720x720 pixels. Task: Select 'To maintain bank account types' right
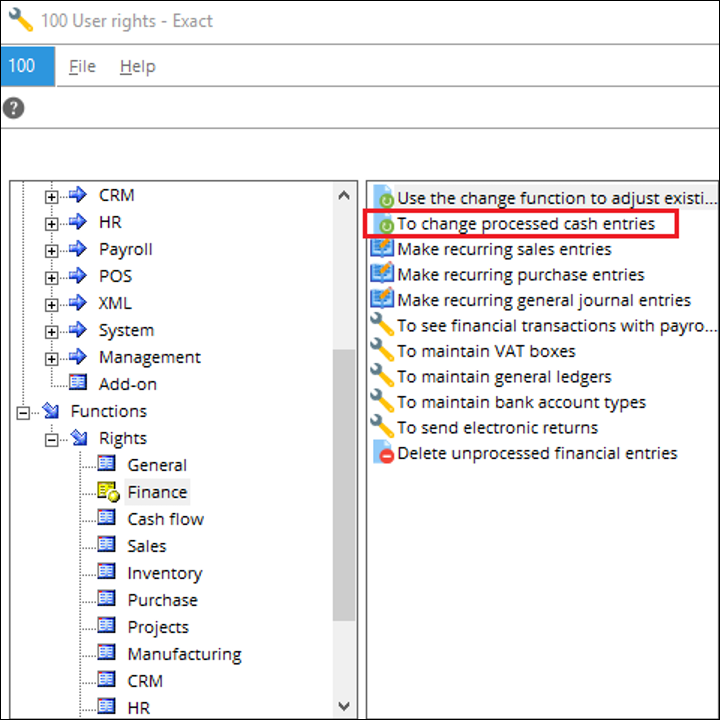point(521,402)
